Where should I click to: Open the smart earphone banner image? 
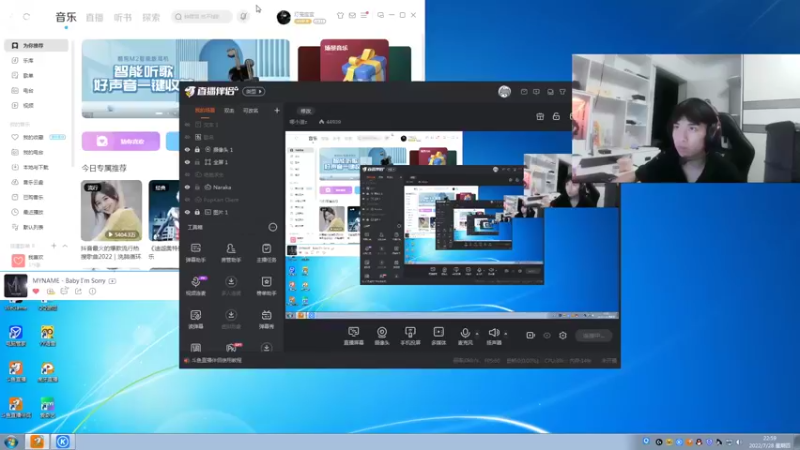pyautogui.click(x=186, y=79)
